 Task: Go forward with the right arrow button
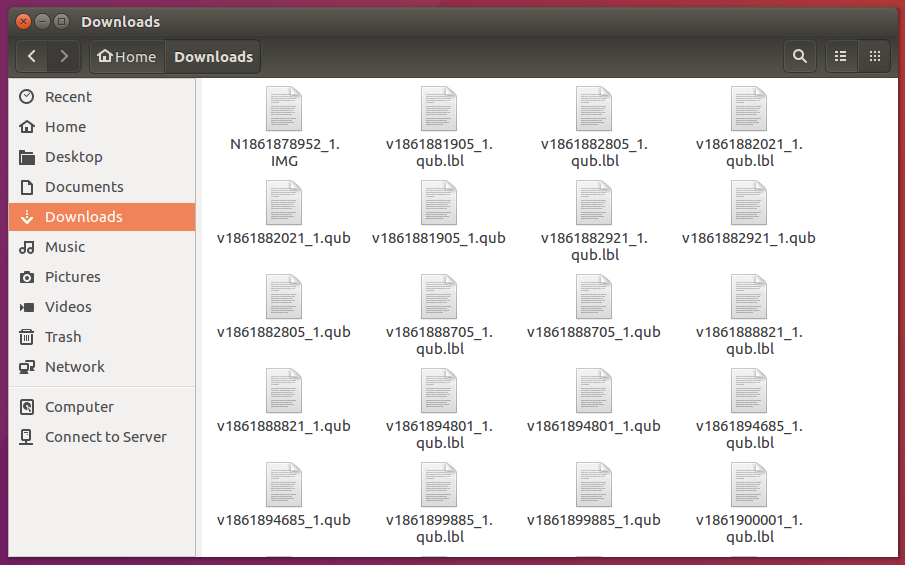click(64, 57)
